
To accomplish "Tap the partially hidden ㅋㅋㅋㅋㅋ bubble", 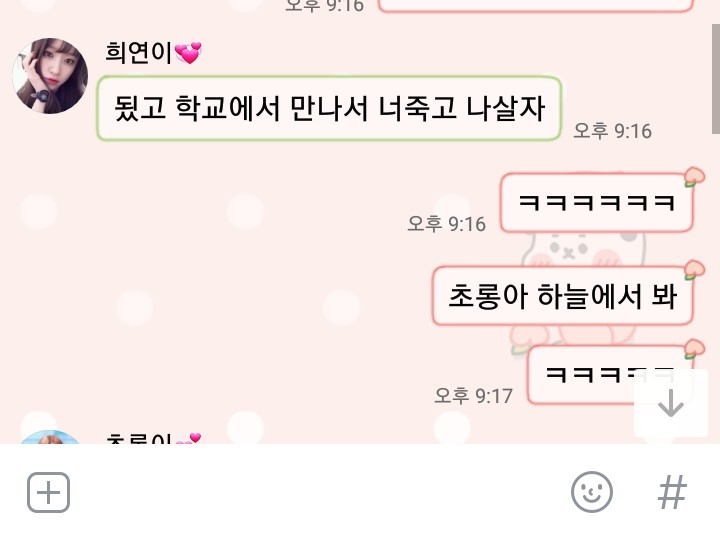I will [606, 375].
